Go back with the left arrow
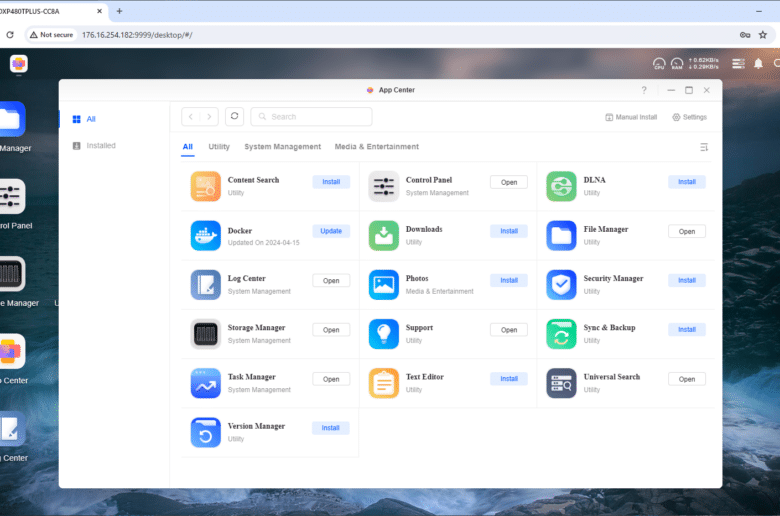The width and height of the screenshot is (780, 516). point(191,116)
